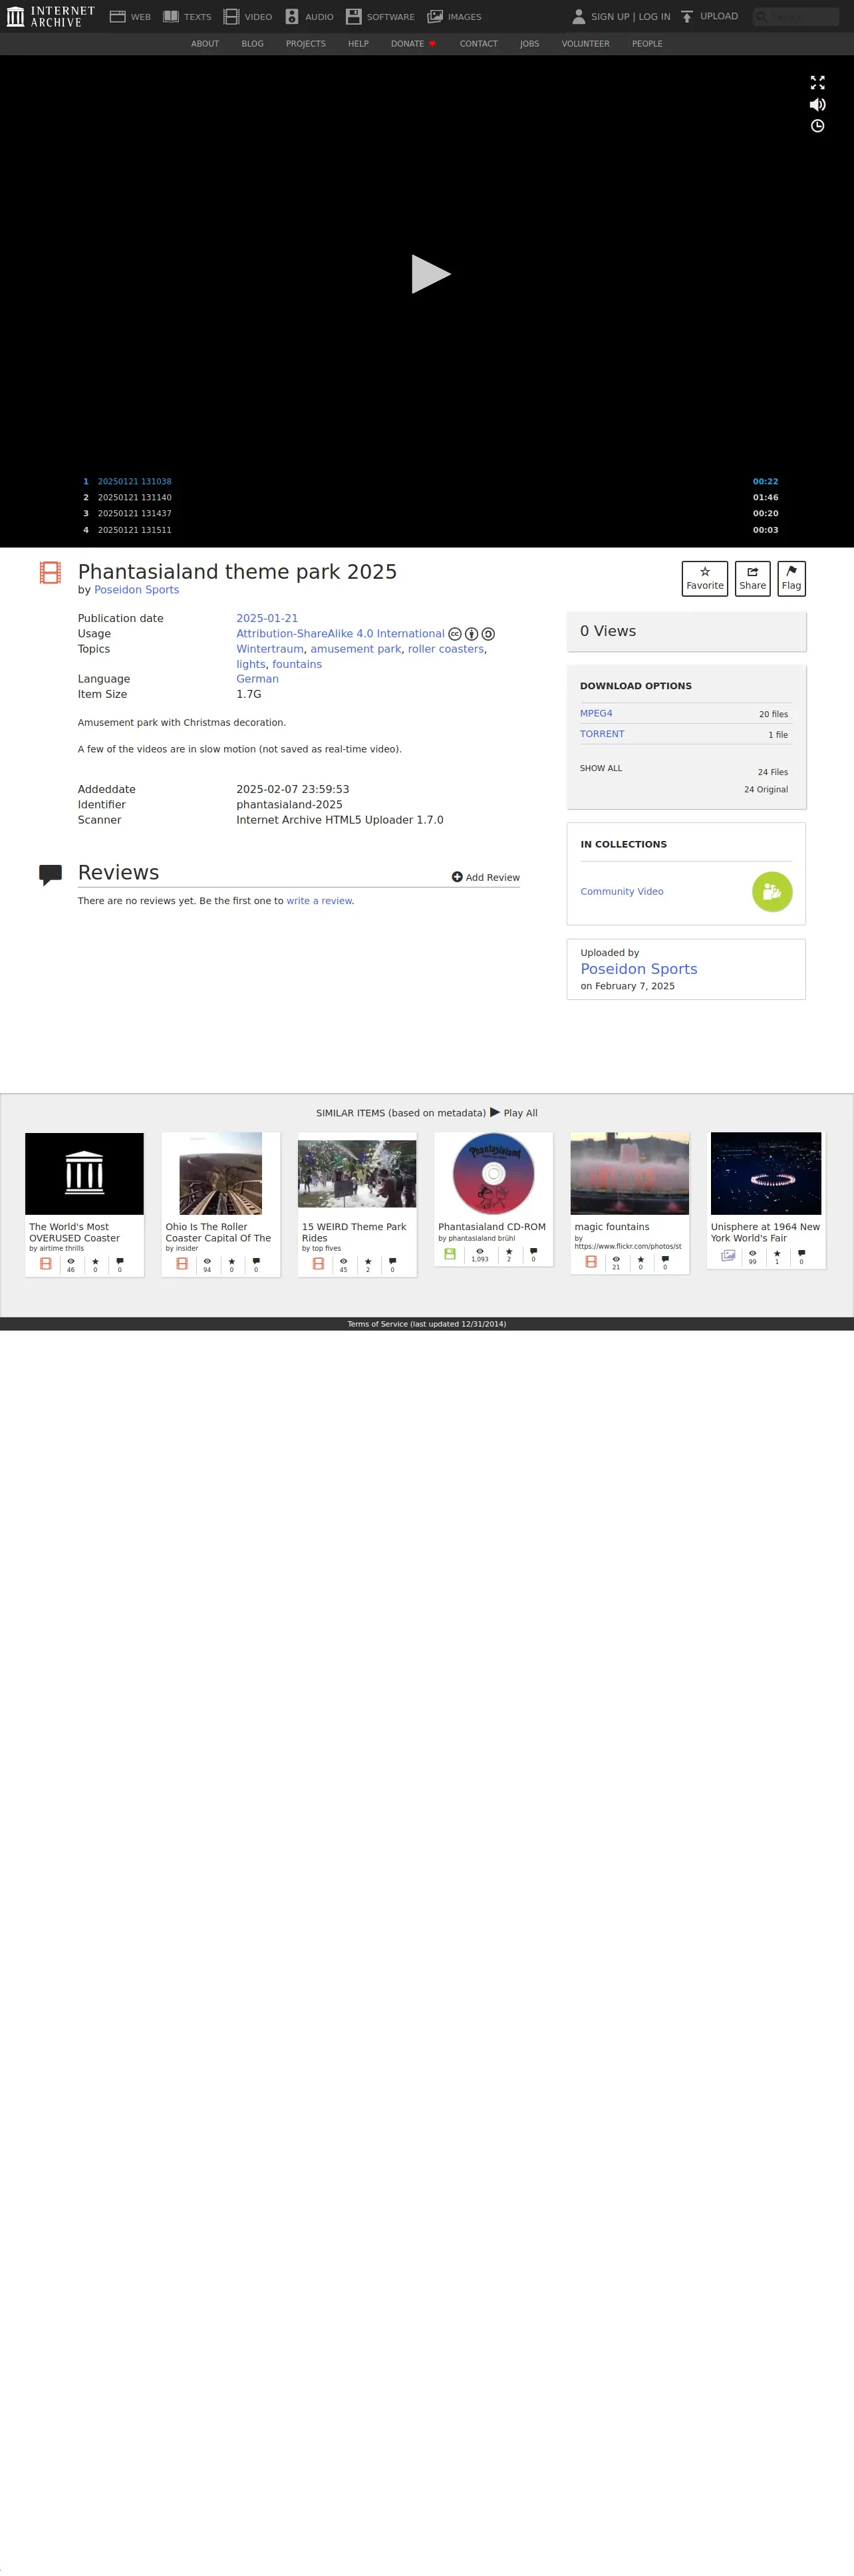Open the Help link

click(x=358, y=44)
